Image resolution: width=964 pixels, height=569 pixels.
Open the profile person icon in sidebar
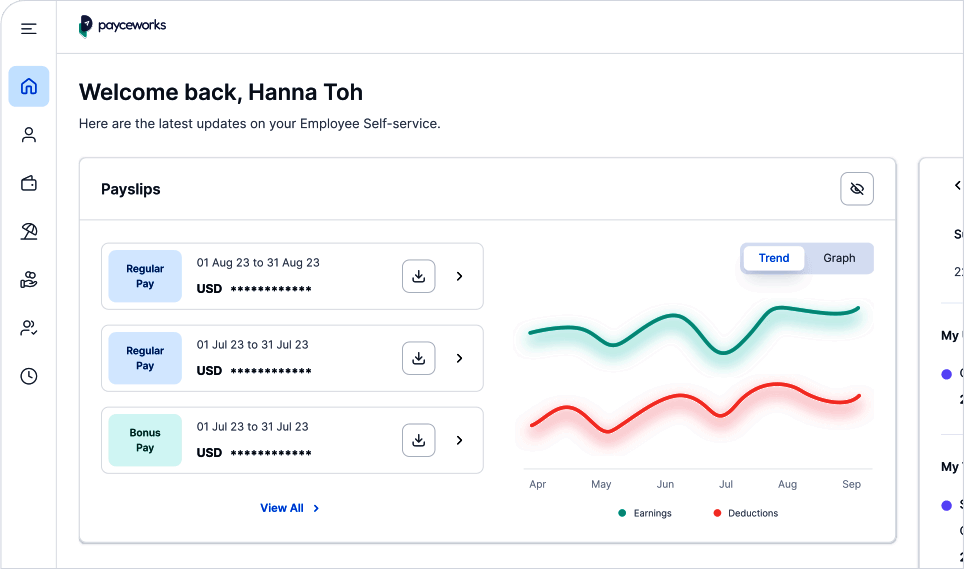point(29,135)
